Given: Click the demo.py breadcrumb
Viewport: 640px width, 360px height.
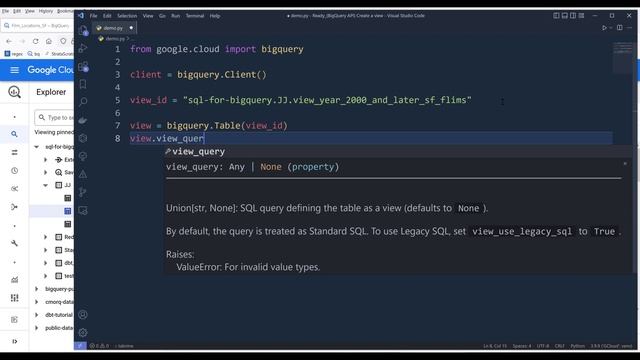Looking at the screenshot, I should point(115,38).
